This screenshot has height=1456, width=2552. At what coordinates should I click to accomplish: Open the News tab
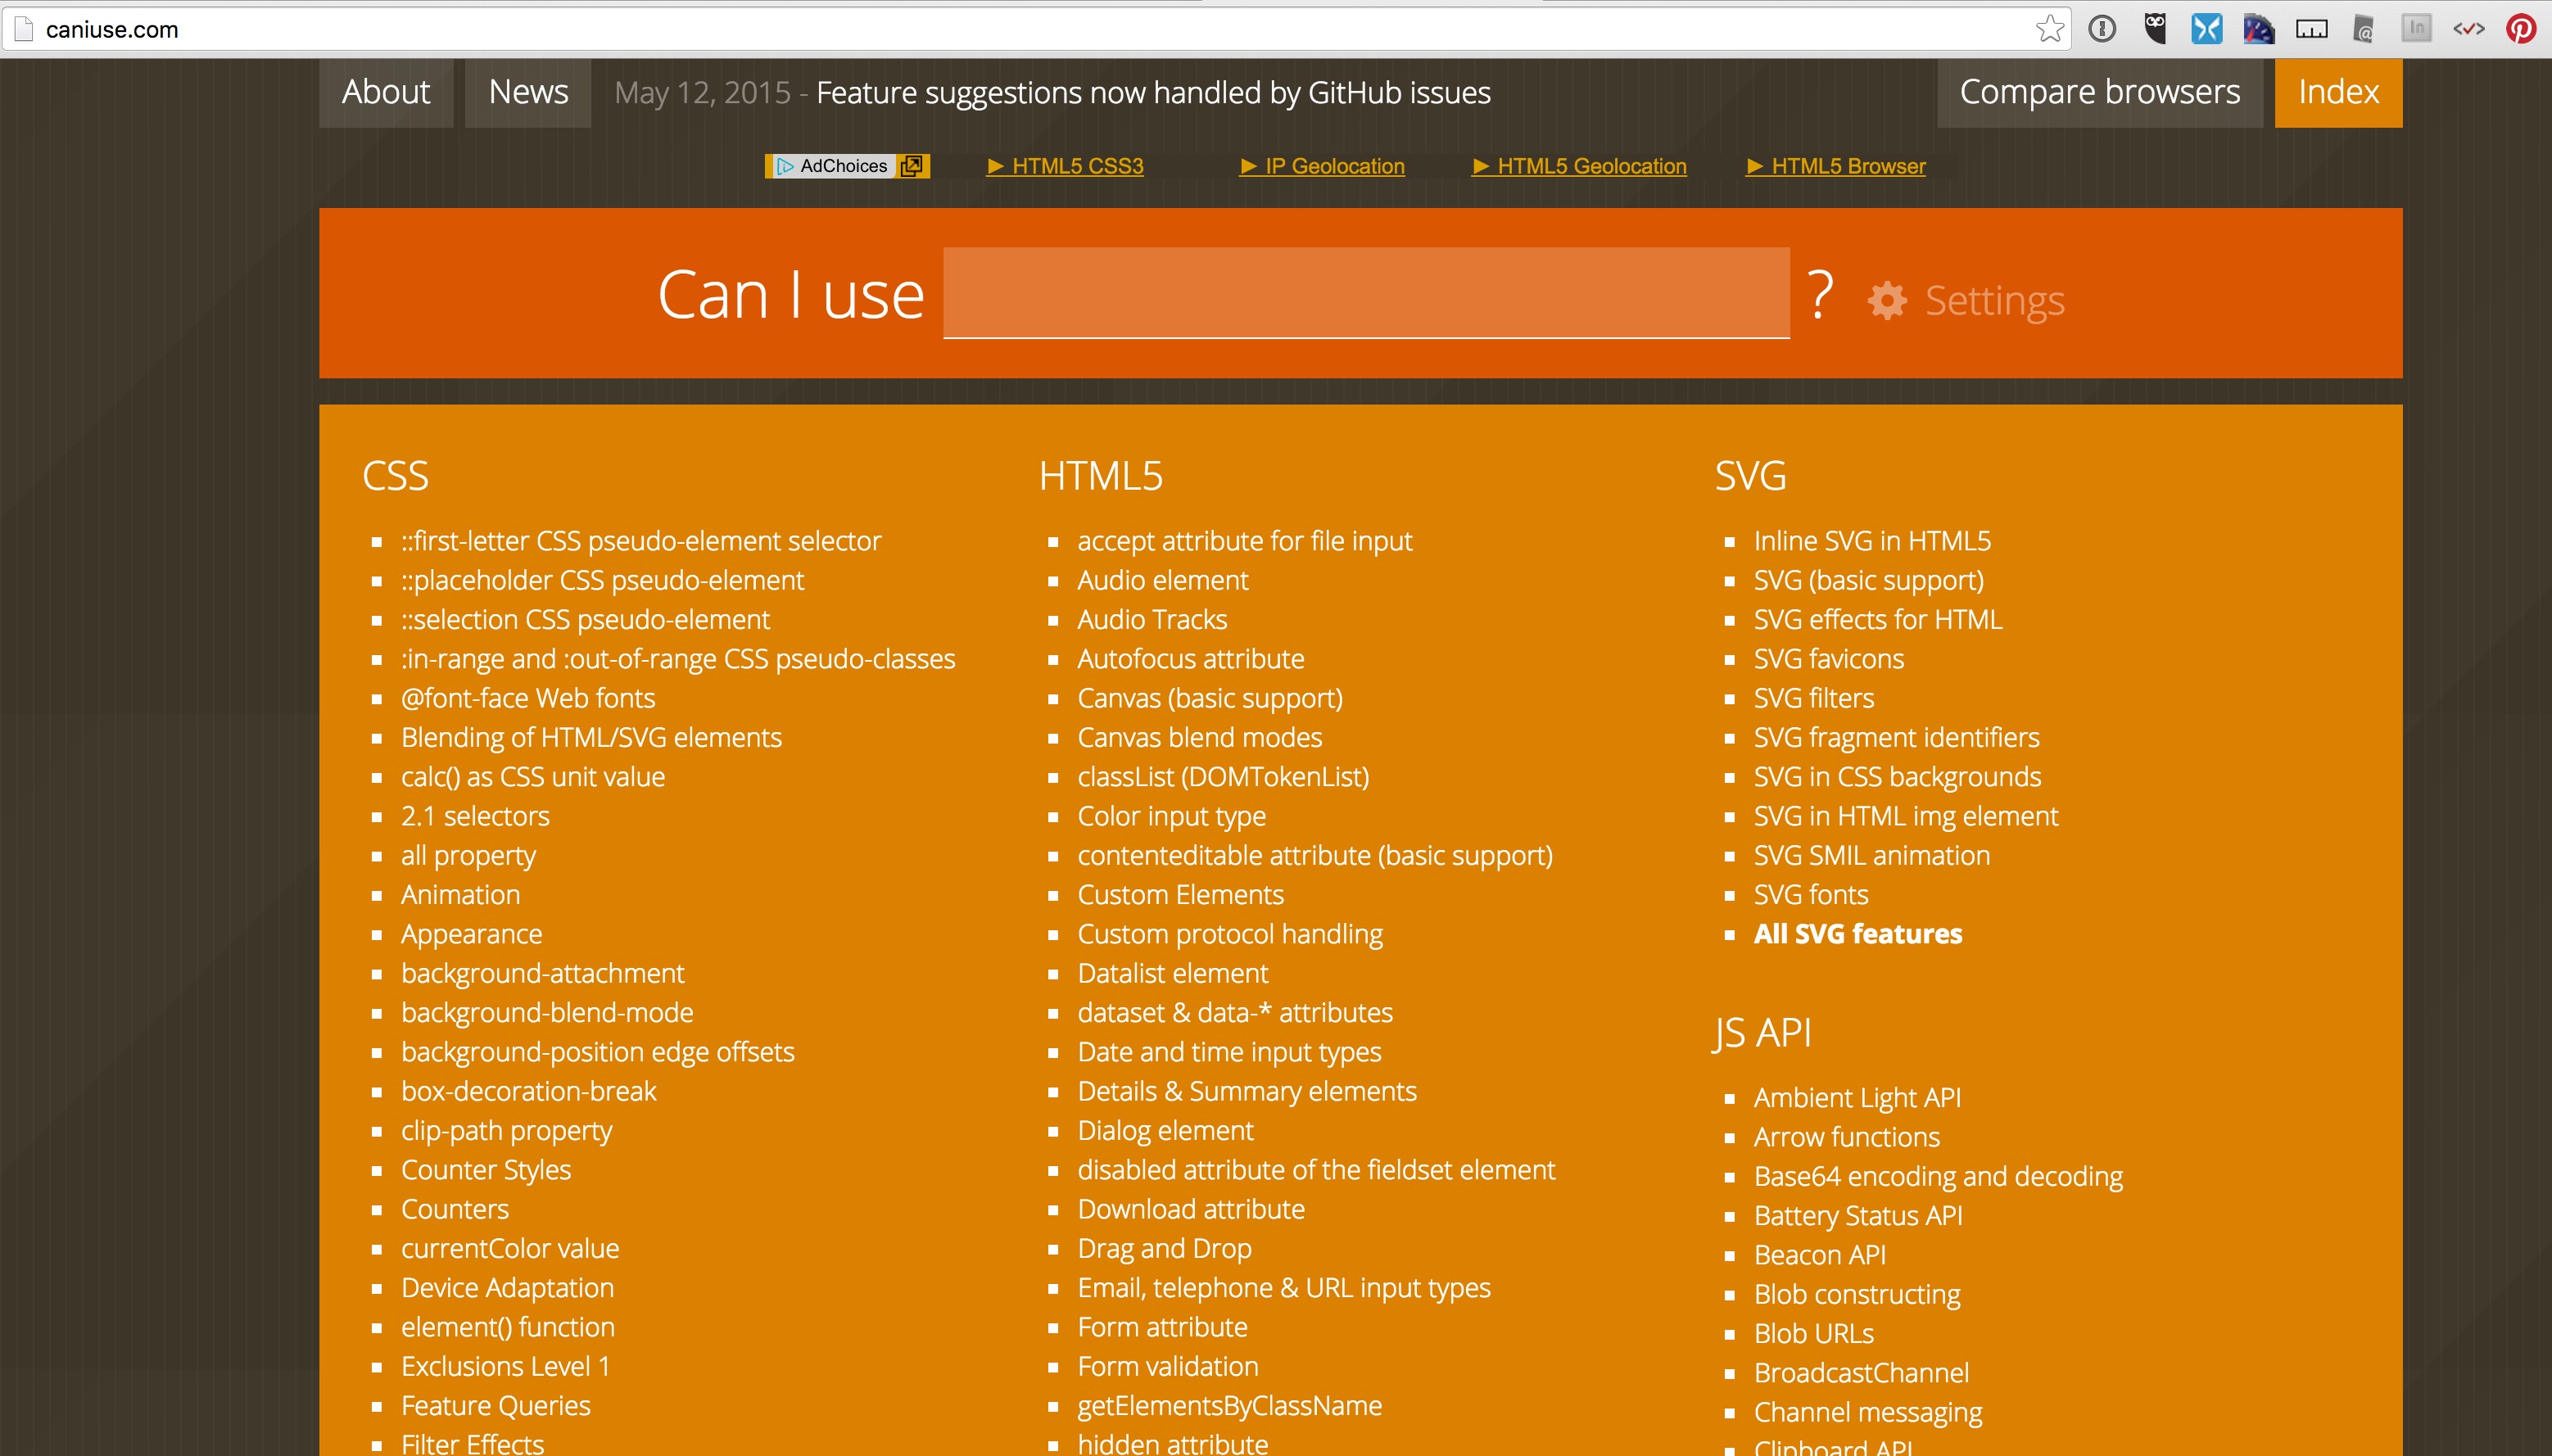[528, 92]
